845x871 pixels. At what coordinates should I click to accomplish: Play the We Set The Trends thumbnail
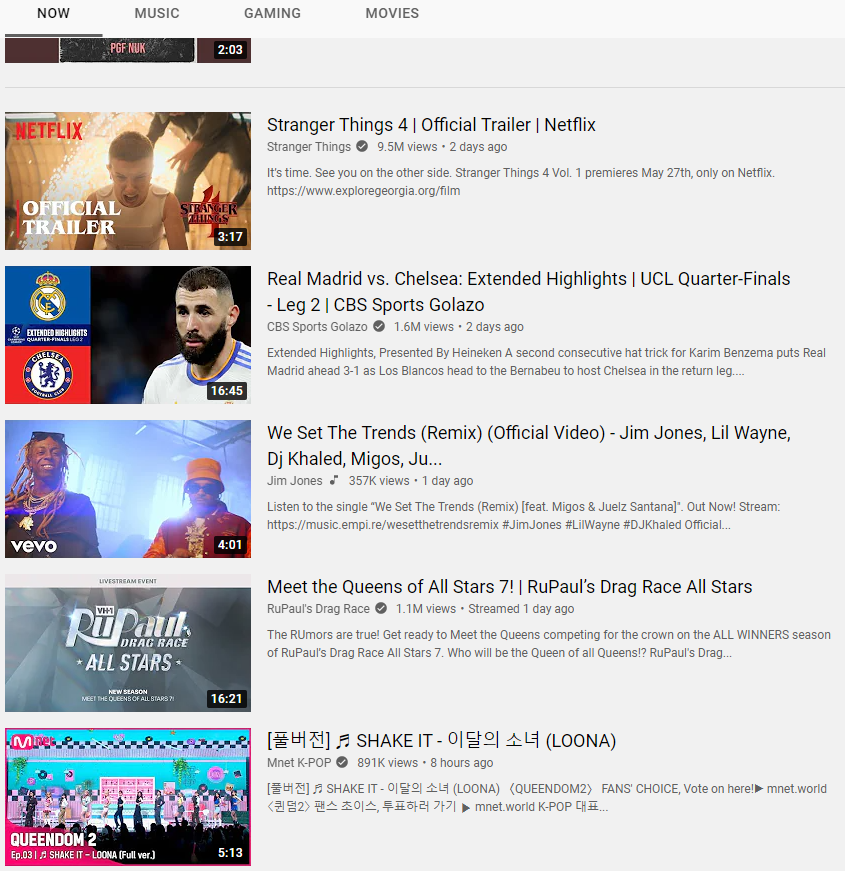point(128,489)
